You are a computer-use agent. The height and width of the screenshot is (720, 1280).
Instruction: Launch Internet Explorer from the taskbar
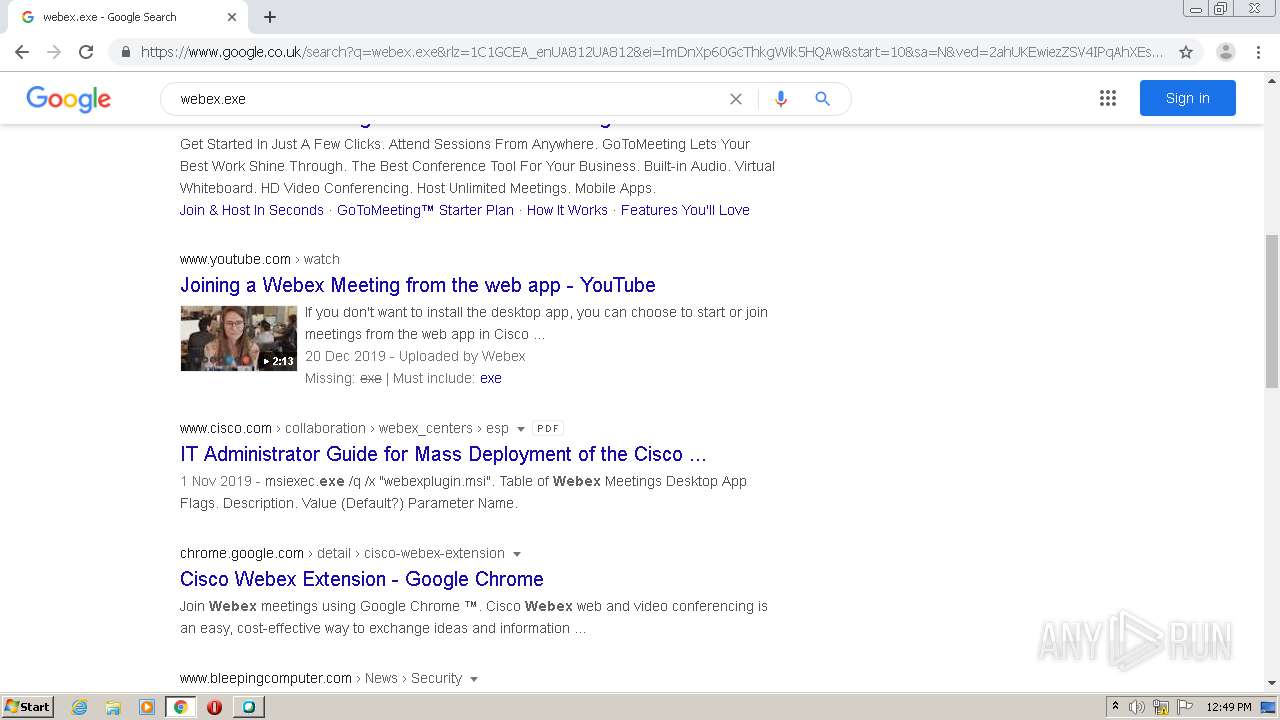[x=80, y=707]
